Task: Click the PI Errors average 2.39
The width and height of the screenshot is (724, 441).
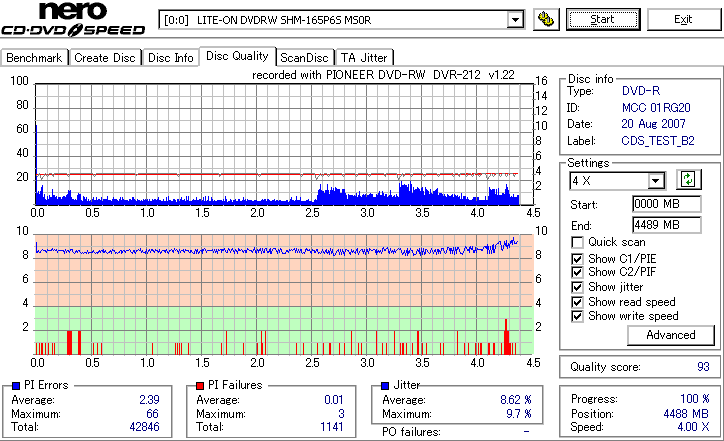Action: pos(149,400)
